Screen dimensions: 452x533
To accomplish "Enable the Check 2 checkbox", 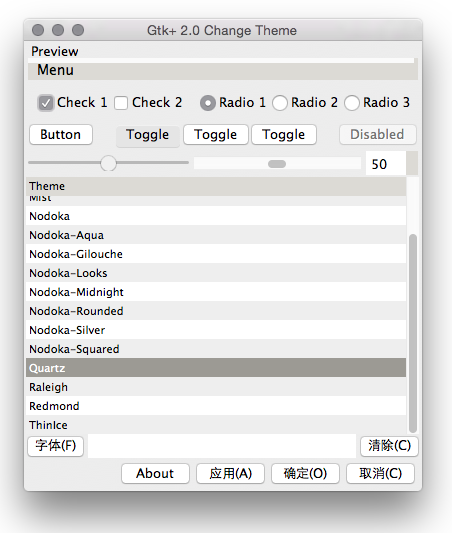I will (x=121, y=103).
